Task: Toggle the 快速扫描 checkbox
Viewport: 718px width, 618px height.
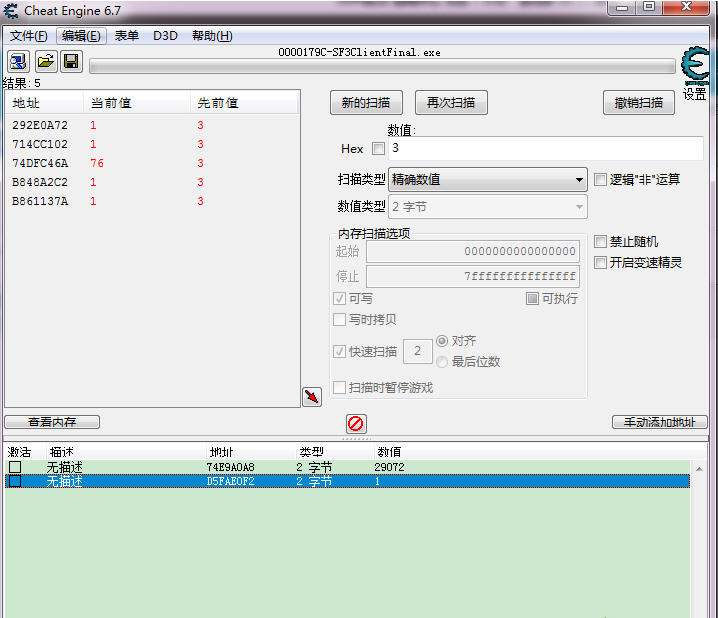Action: coord(339,352)
